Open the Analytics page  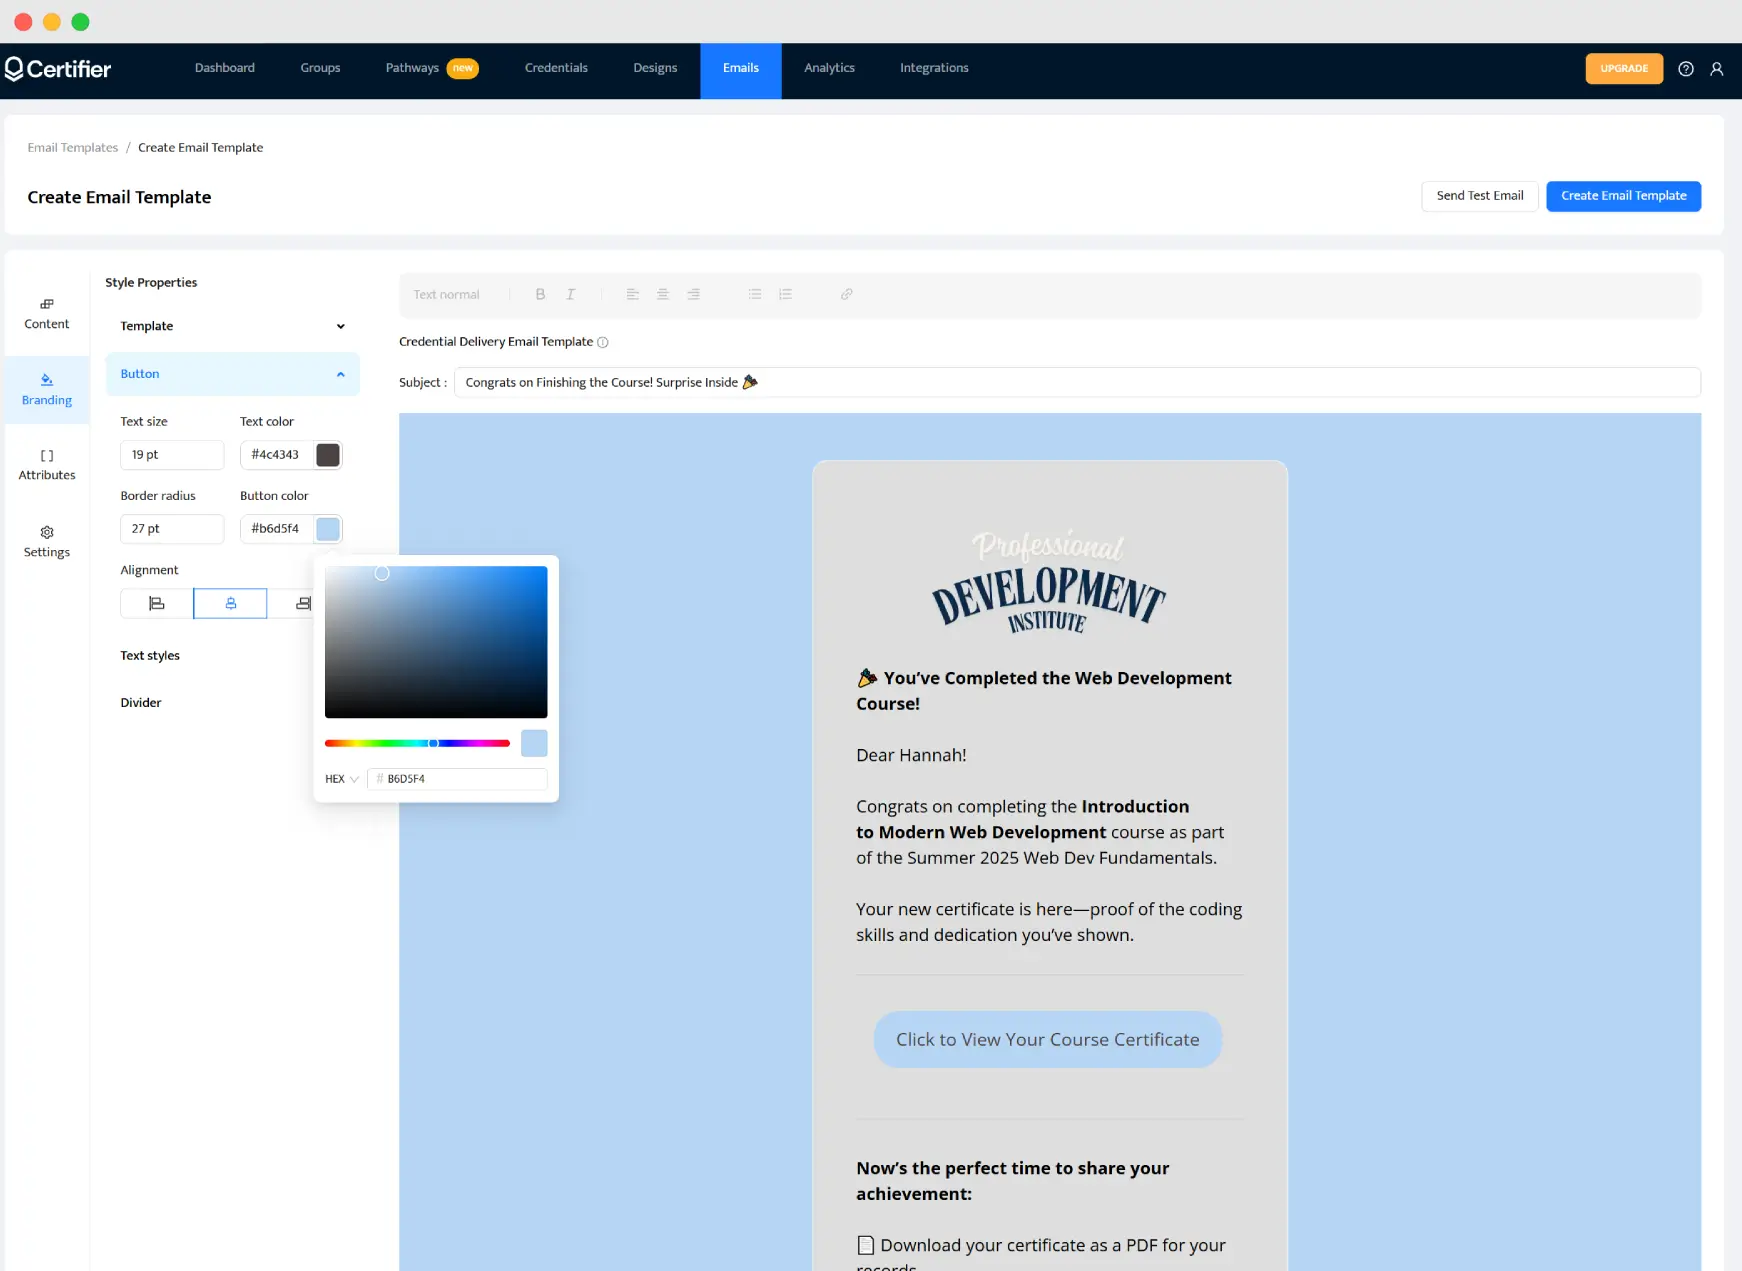coord(830,68)
